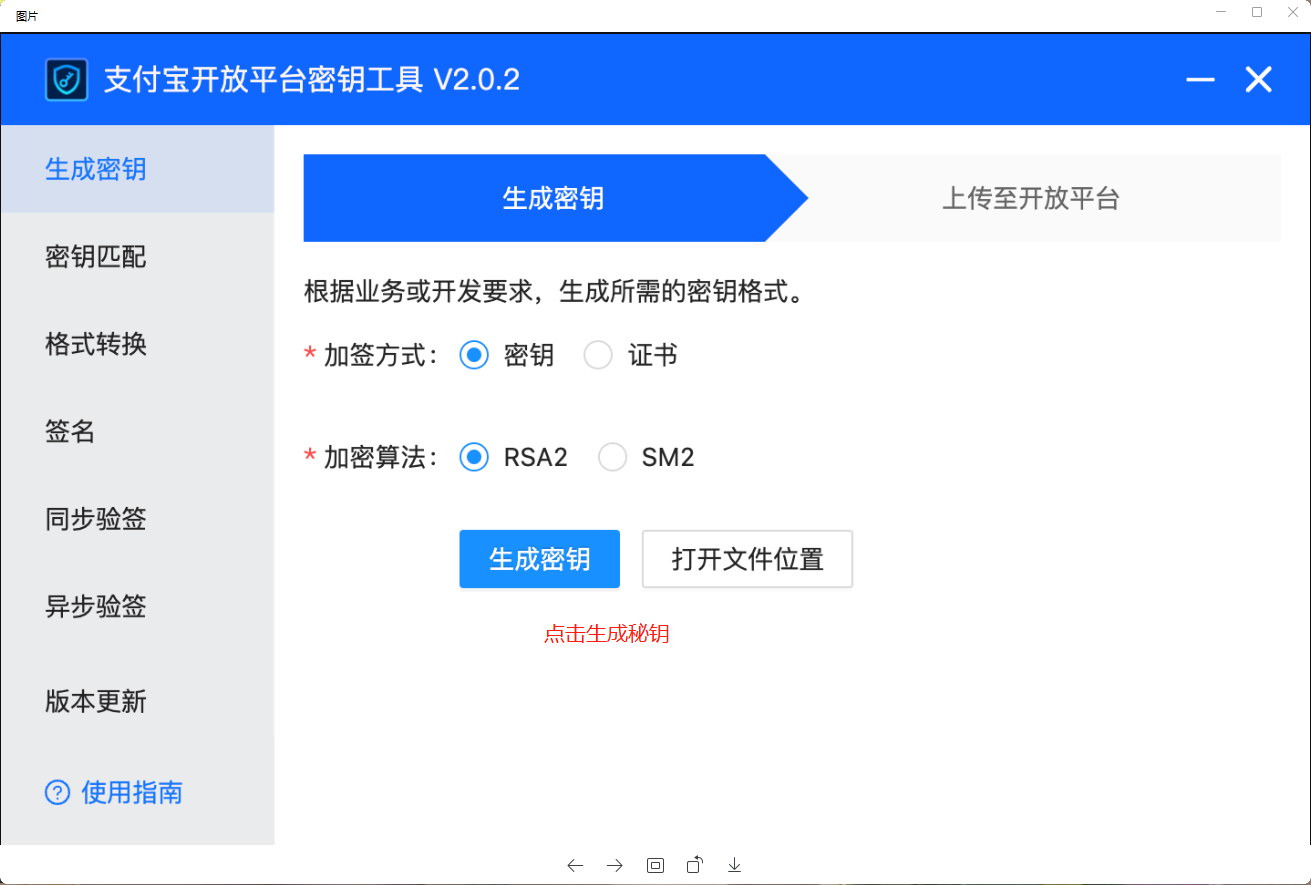Open 生成密钥 in the sidebar
This screenshot has width=1311, height=885.
tap(137, 169)
